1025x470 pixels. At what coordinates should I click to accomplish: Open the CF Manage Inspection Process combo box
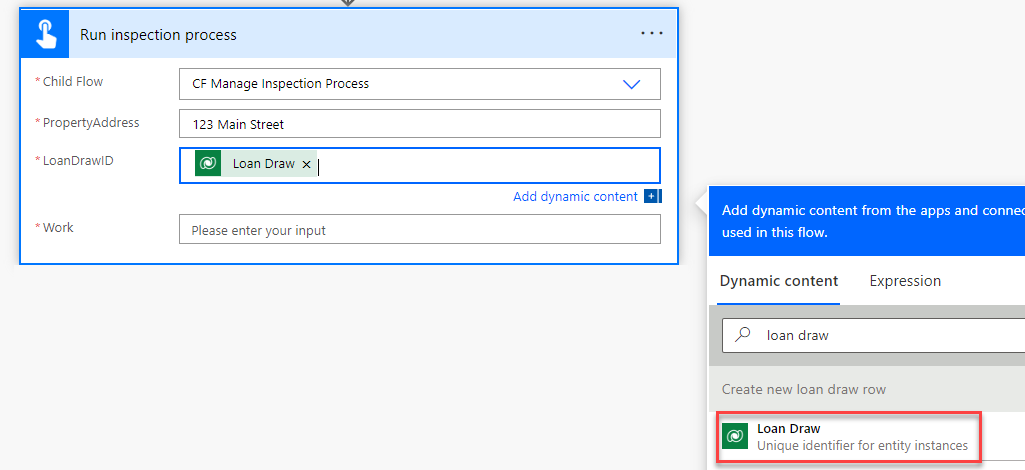400,84
